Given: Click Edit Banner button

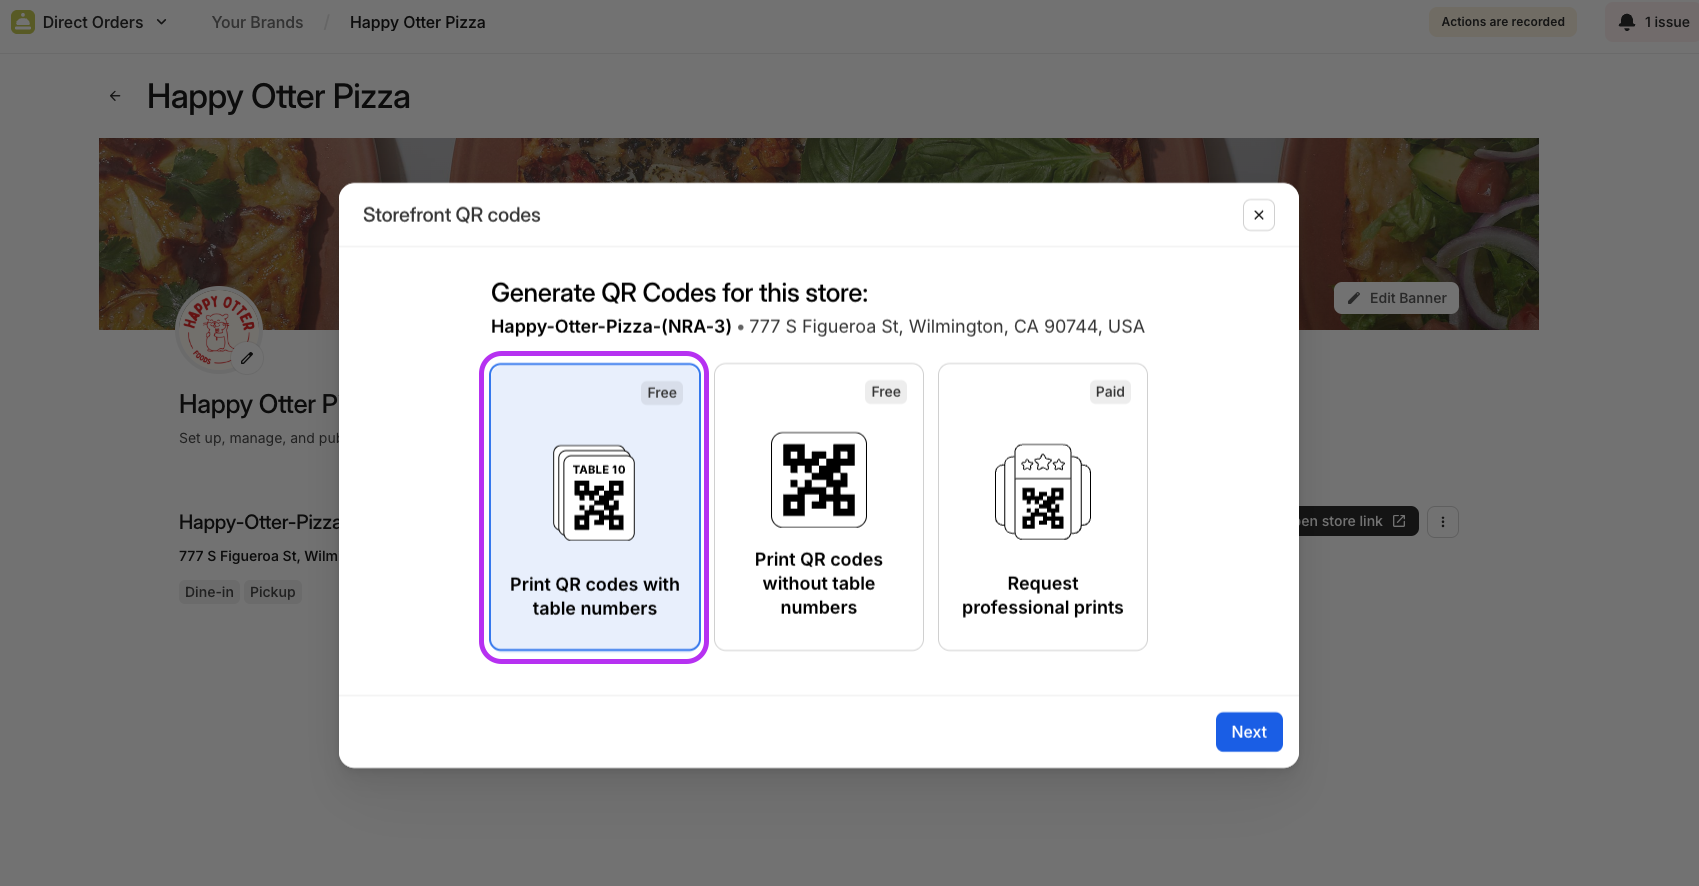Looking at the screenshot, I should click(1396, 298).
